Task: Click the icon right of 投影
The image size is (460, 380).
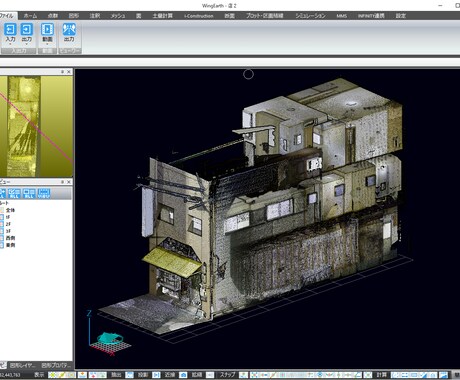Action: coord(156,375)
